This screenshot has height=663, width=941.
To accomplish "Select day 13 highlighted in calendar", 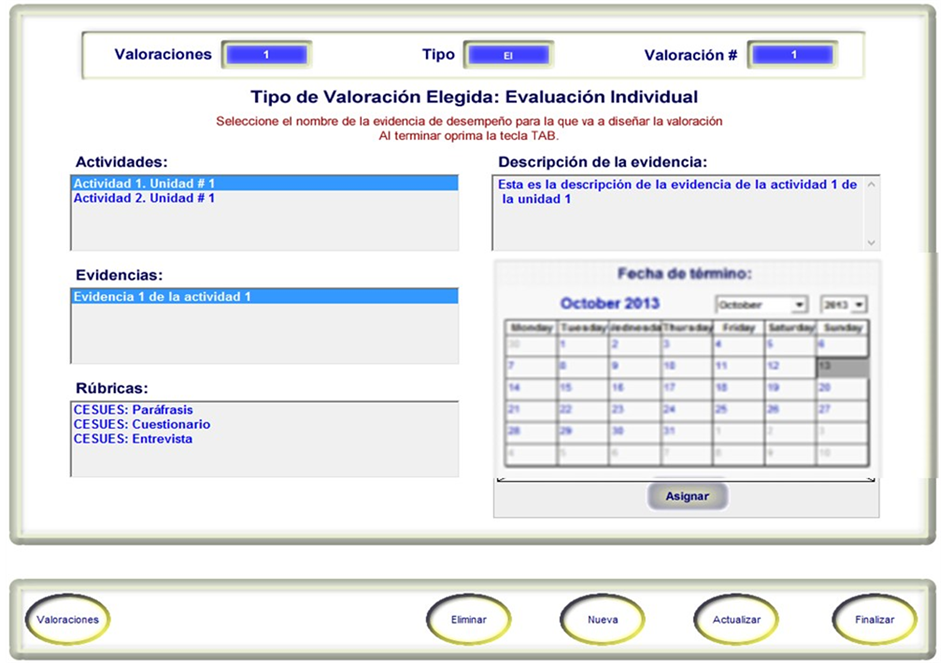I will click(842, 367).
